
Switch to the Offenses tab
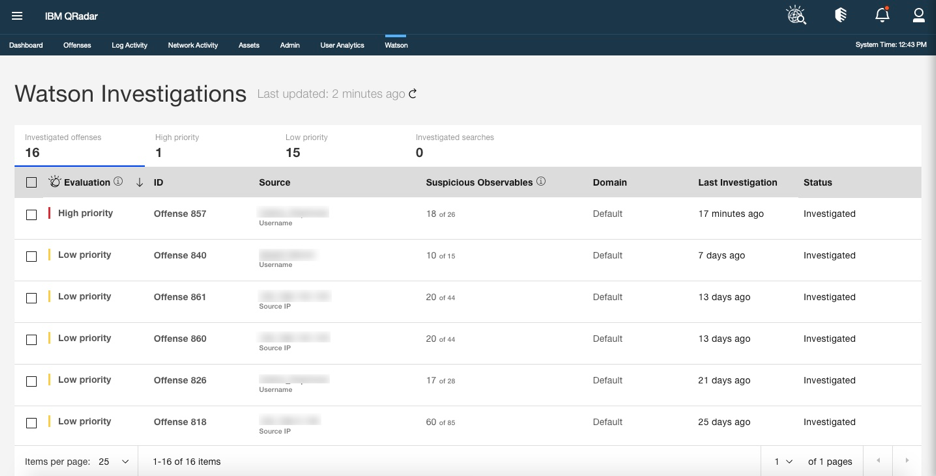click(x=77, y=45)
